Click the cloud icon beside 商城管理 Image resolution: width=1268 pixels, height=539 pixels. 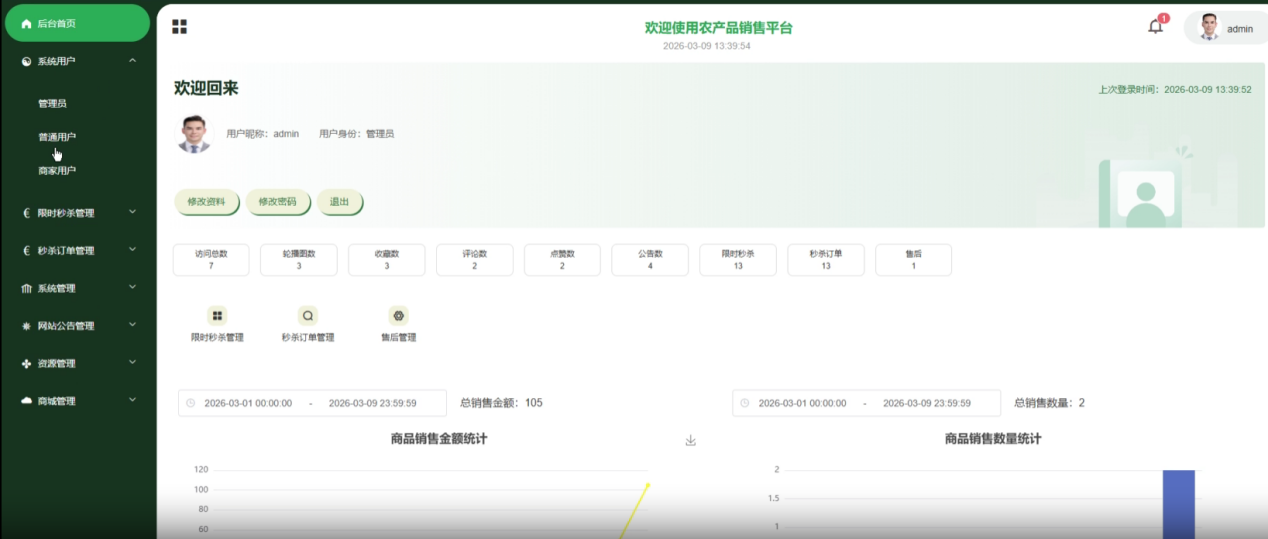click(26, 401)
